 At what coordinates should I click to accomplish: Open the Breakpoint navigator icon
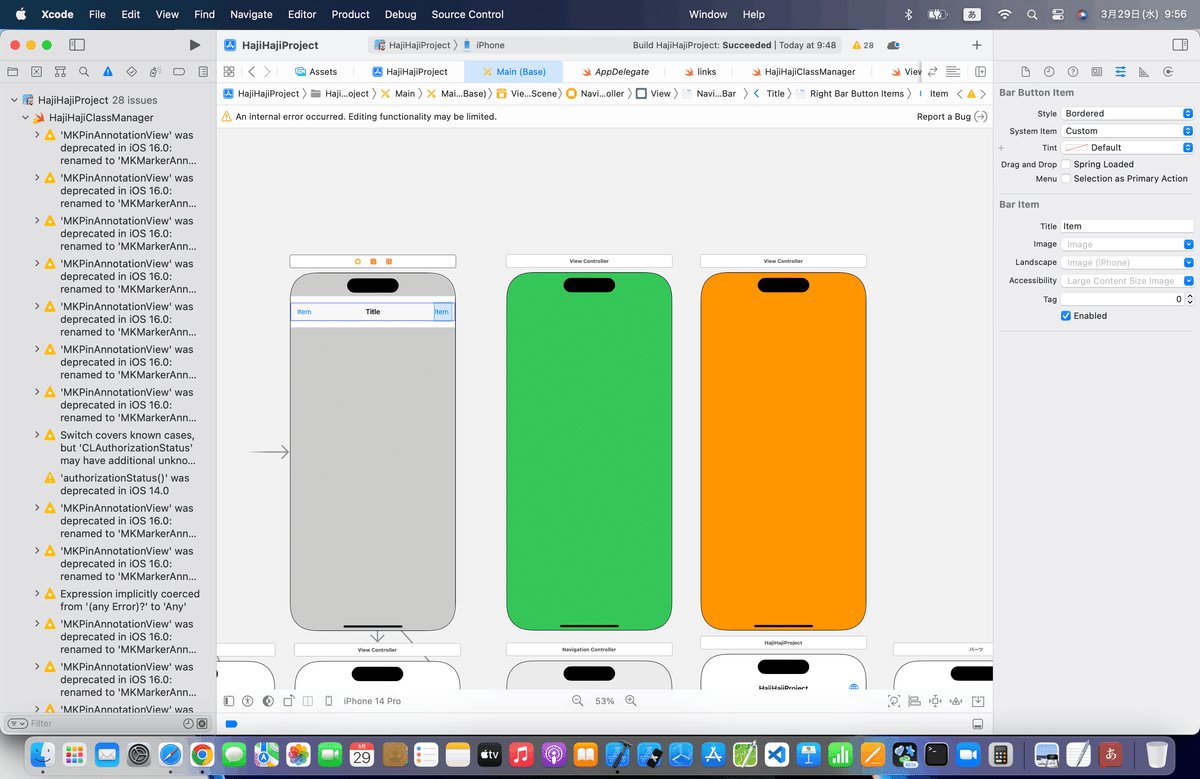click(x=180, y=72)
